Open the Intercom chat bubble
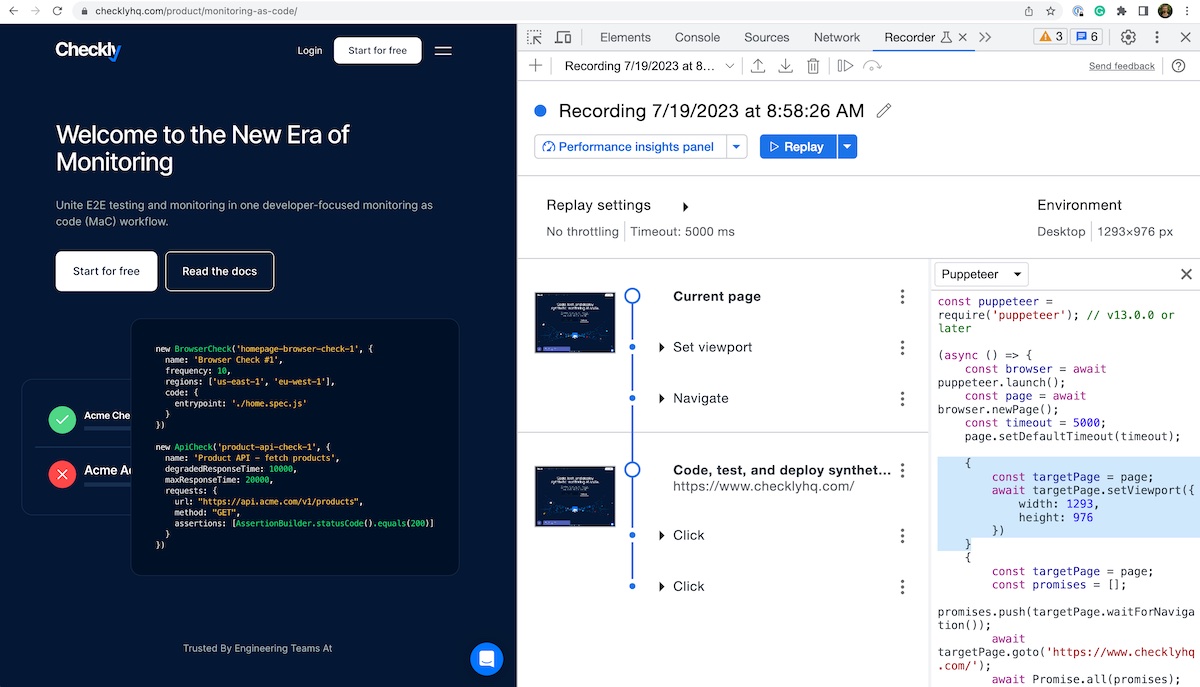 point(487,659)
